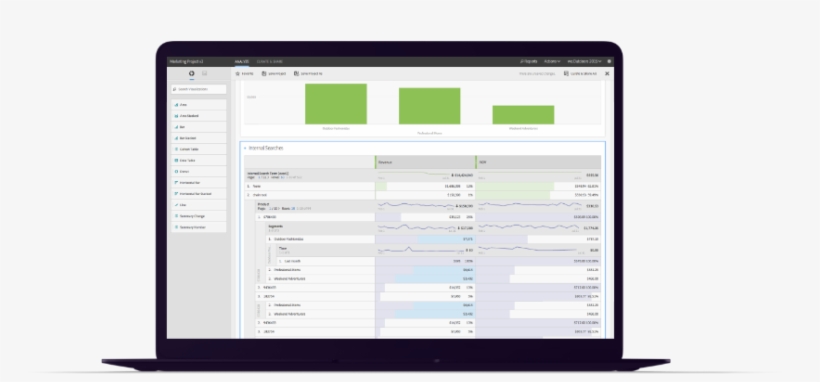Close the project with the X icon

(607, 74)
